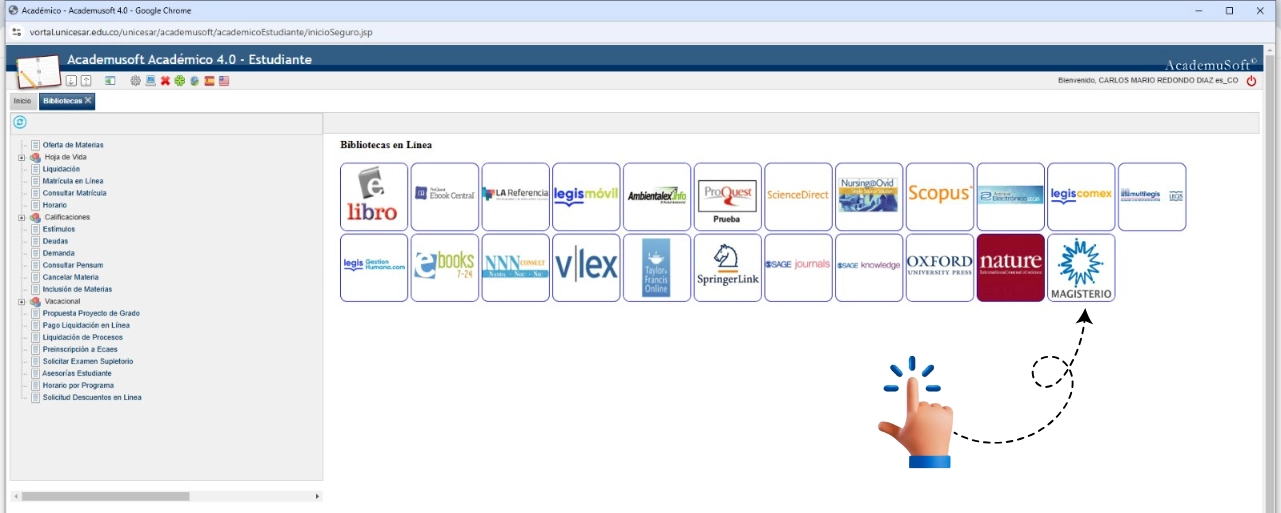Open Matrícula en Línea
The height and width of the screenshot is (513, 1281).
[x=73, y=181]
